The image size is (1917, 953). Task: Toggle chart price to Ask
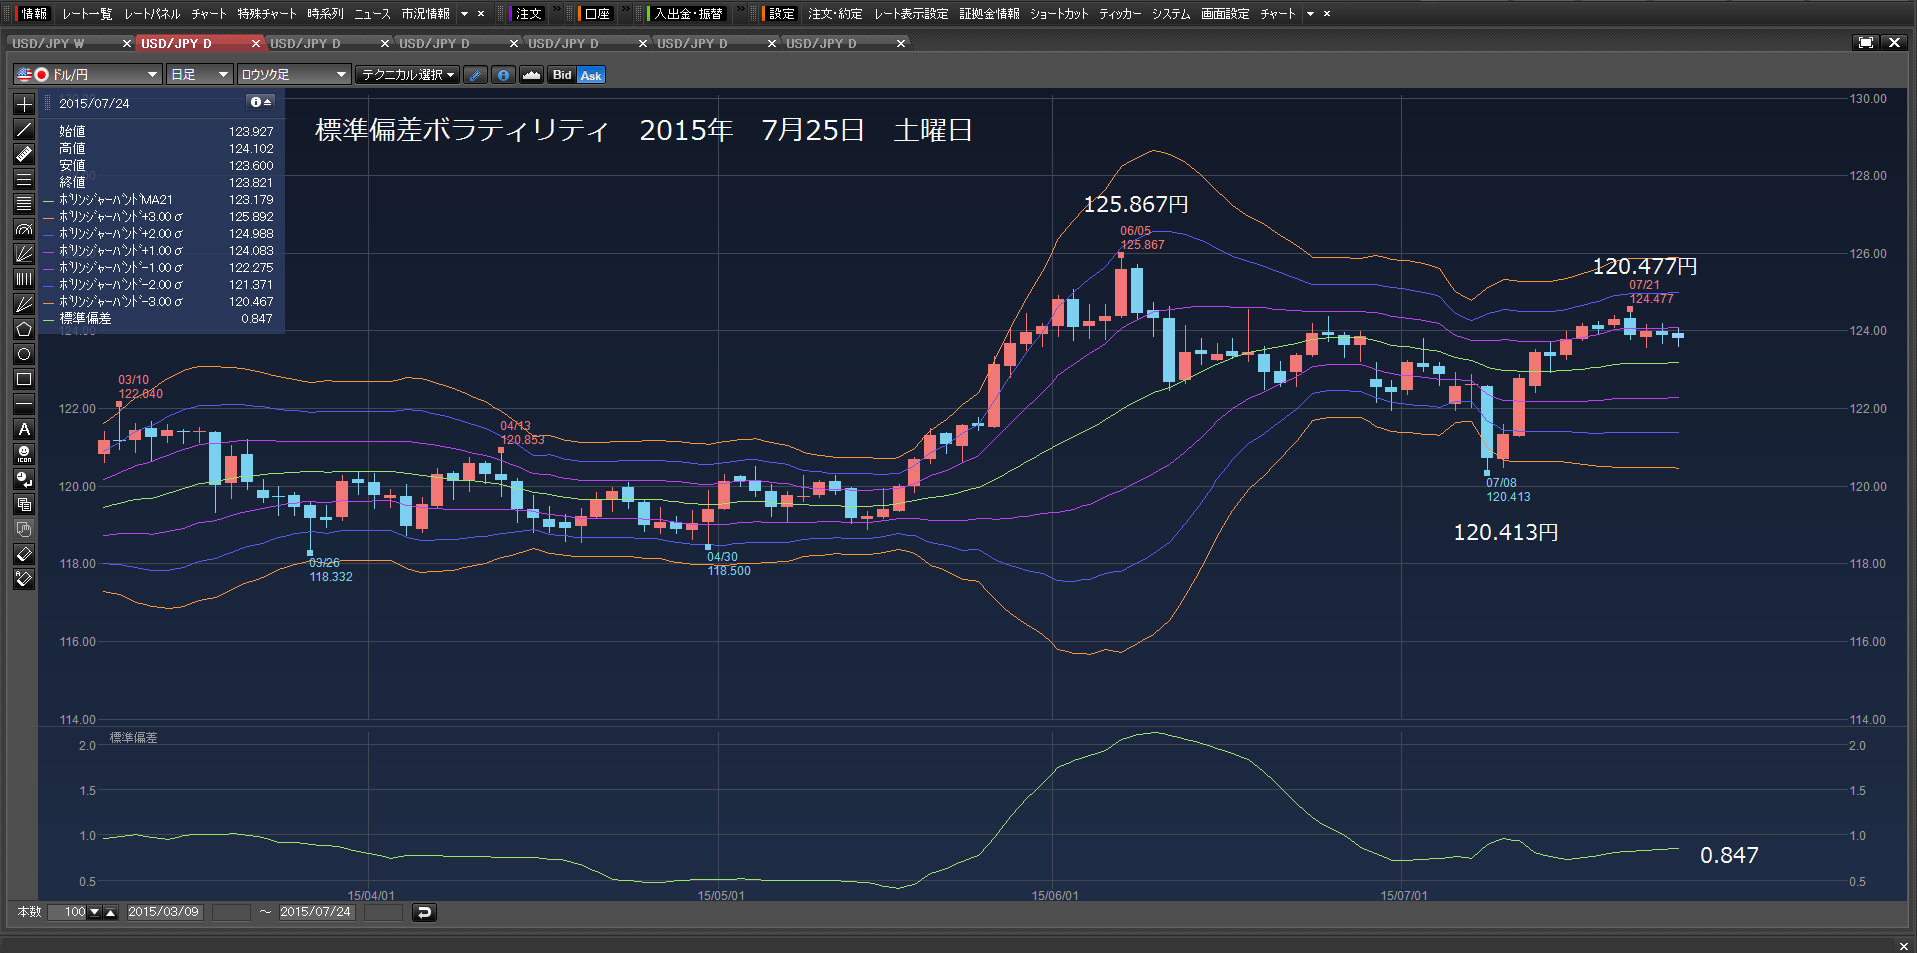[x=591, y=75]
